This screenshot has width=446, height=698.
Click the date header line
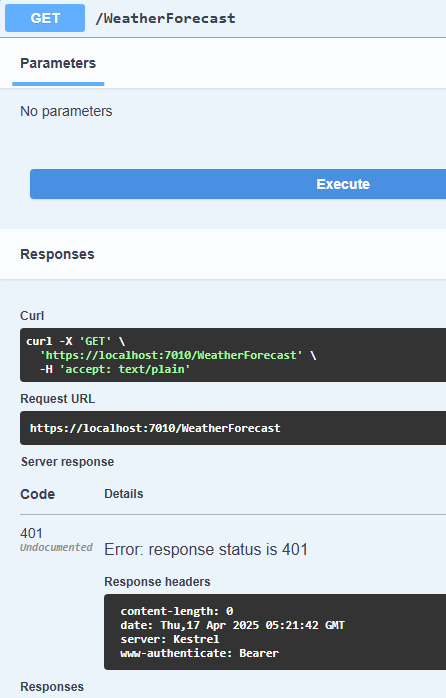(232, 625)
